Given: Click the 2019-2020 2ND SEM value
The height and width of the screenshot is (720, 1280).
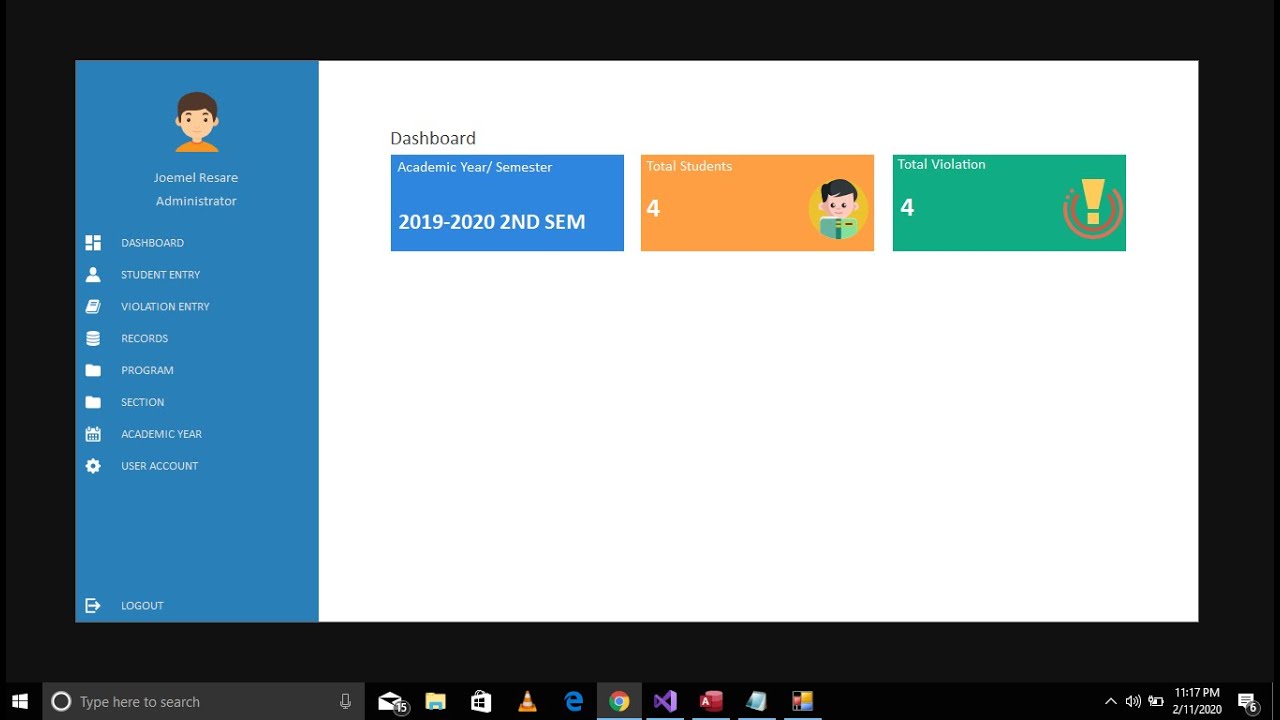Looking at the screenshot, I should point(492,222).
